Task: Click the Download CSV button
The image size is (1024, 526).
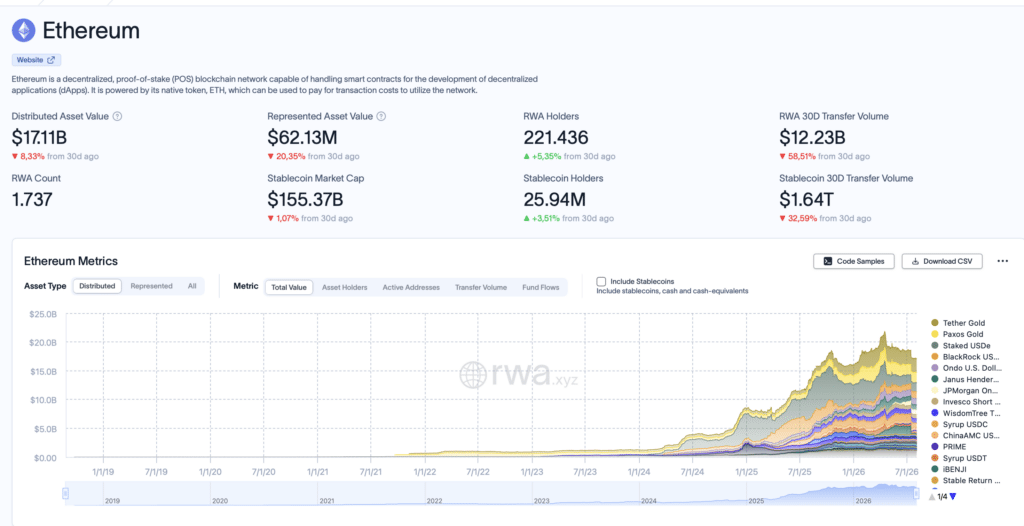Action: click(942, 261)
